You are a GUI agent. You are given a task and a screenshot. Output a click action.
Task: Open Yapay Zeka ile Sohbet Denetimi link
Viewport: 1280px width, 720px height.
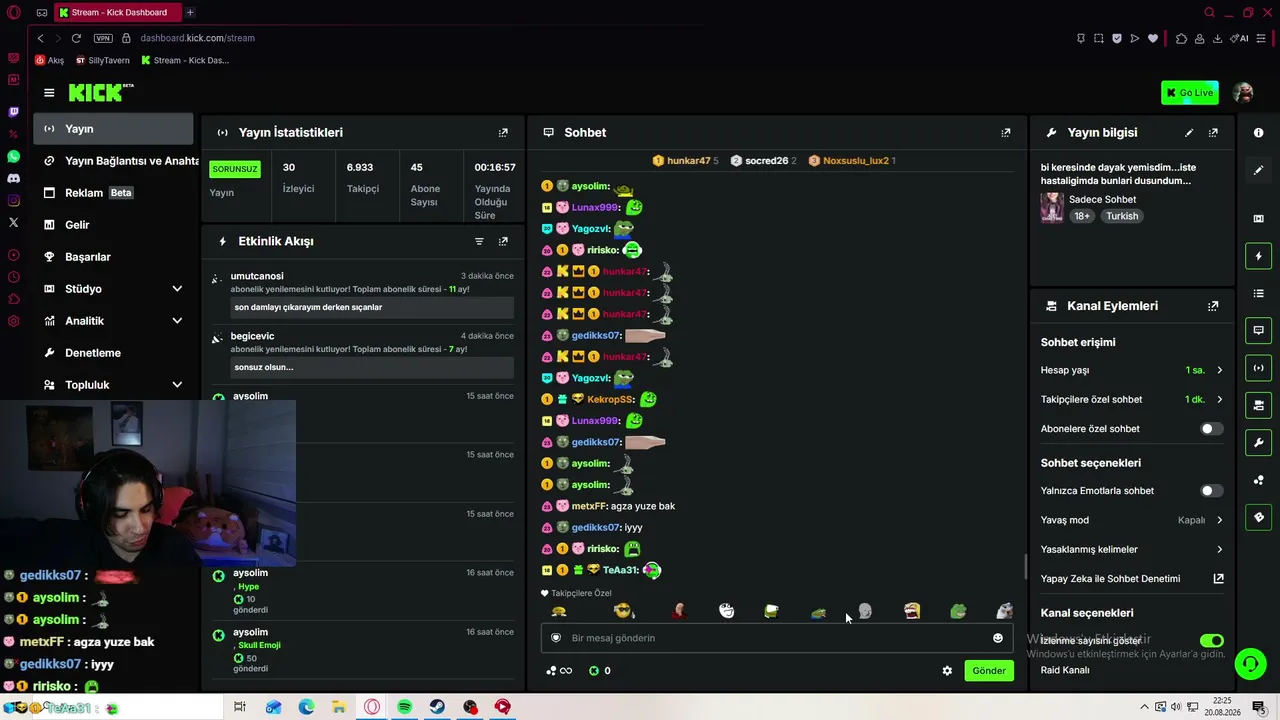click(x=1132, y=579)
